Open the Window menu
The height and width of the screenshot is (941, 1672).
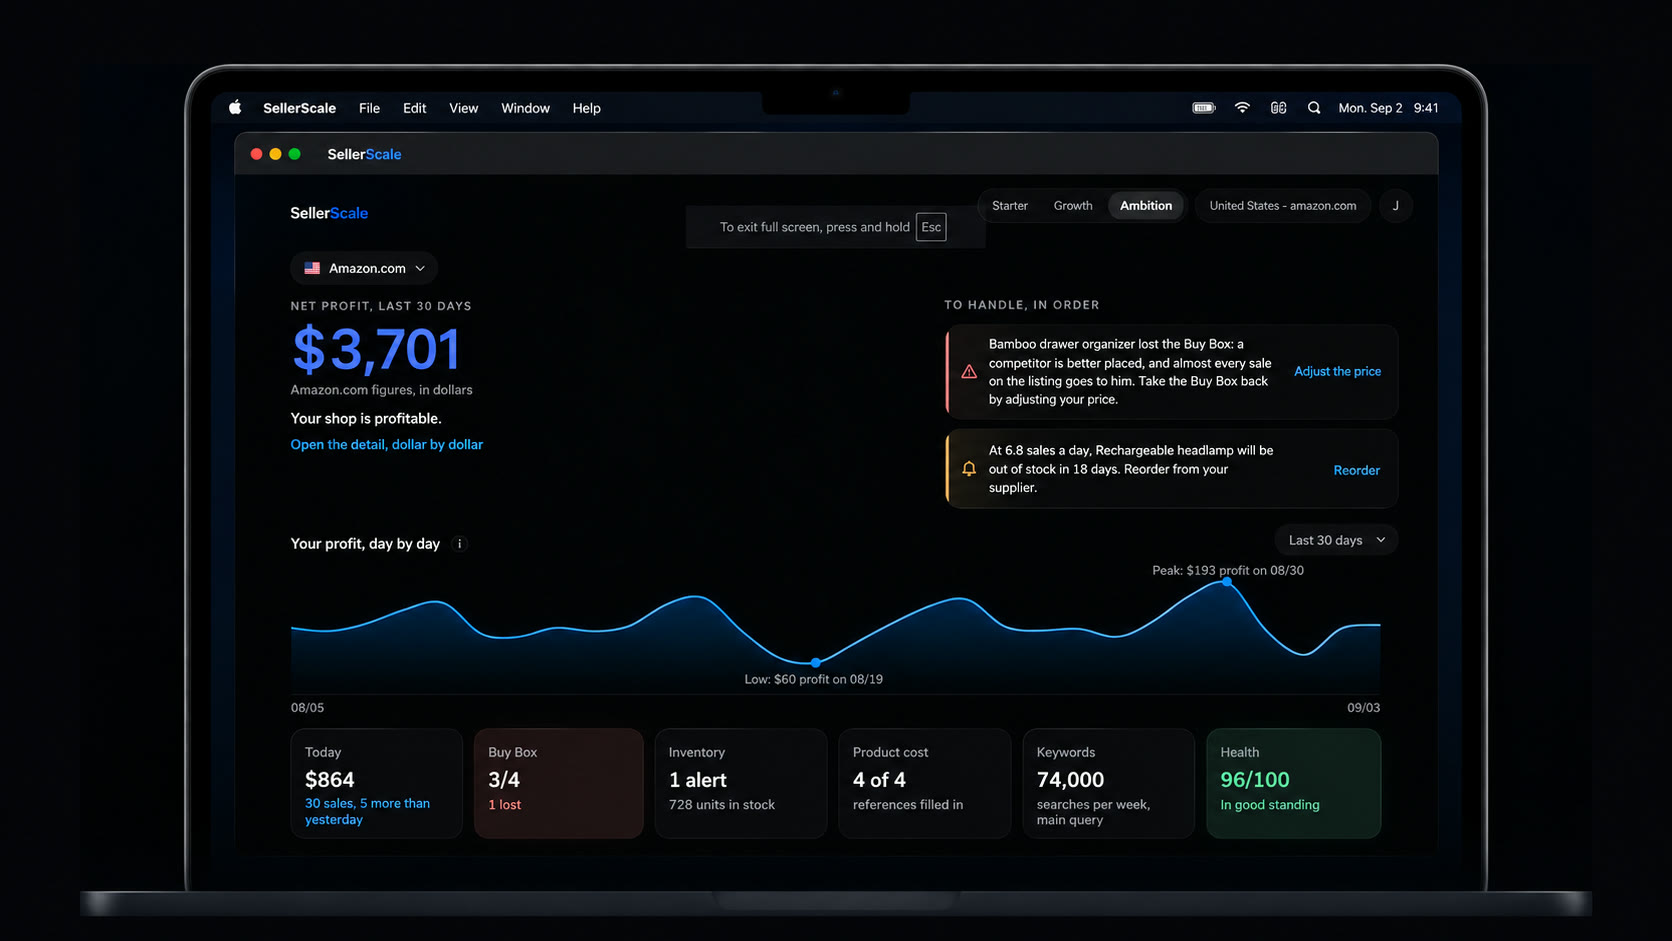[x=525, y=108]
